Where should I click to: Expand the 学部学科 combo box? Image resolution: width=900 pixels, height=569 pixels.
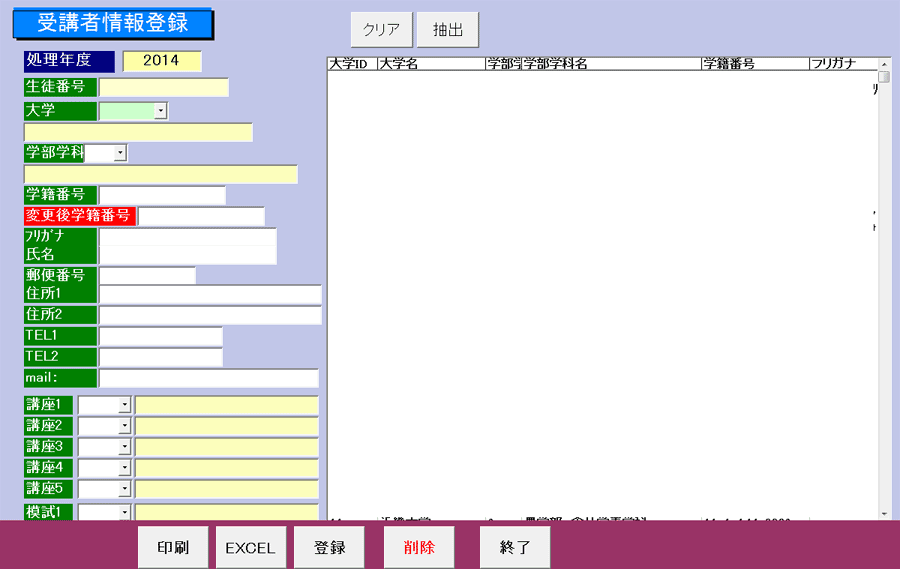tap(120, 153)
